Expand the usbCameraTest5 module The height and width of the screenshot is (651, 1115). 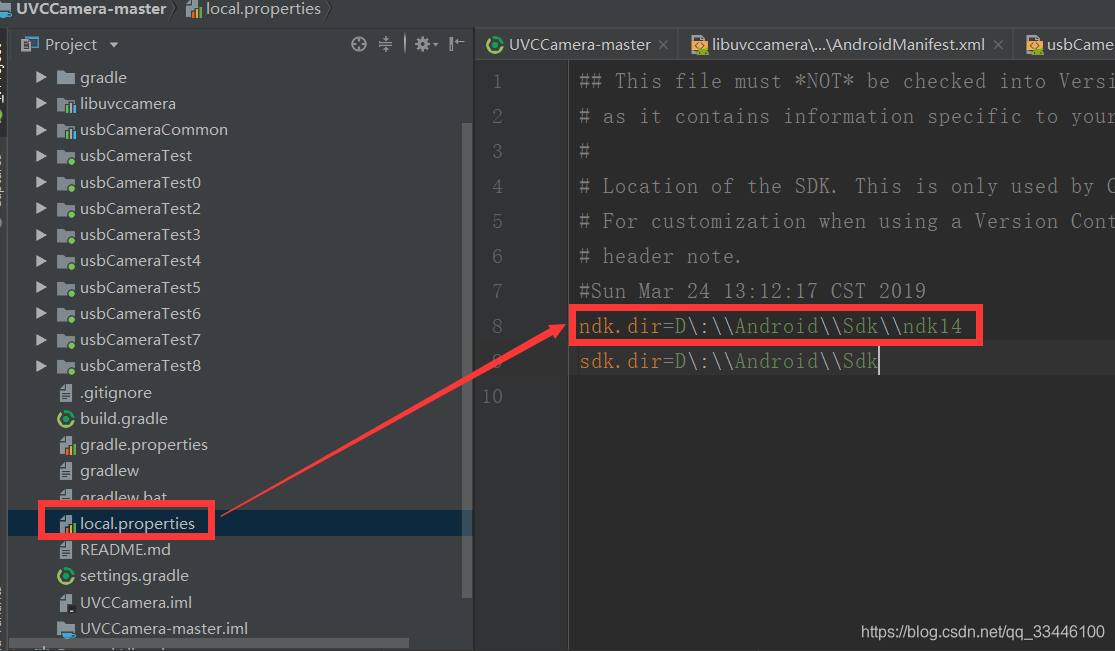click(x=41, y=287)
